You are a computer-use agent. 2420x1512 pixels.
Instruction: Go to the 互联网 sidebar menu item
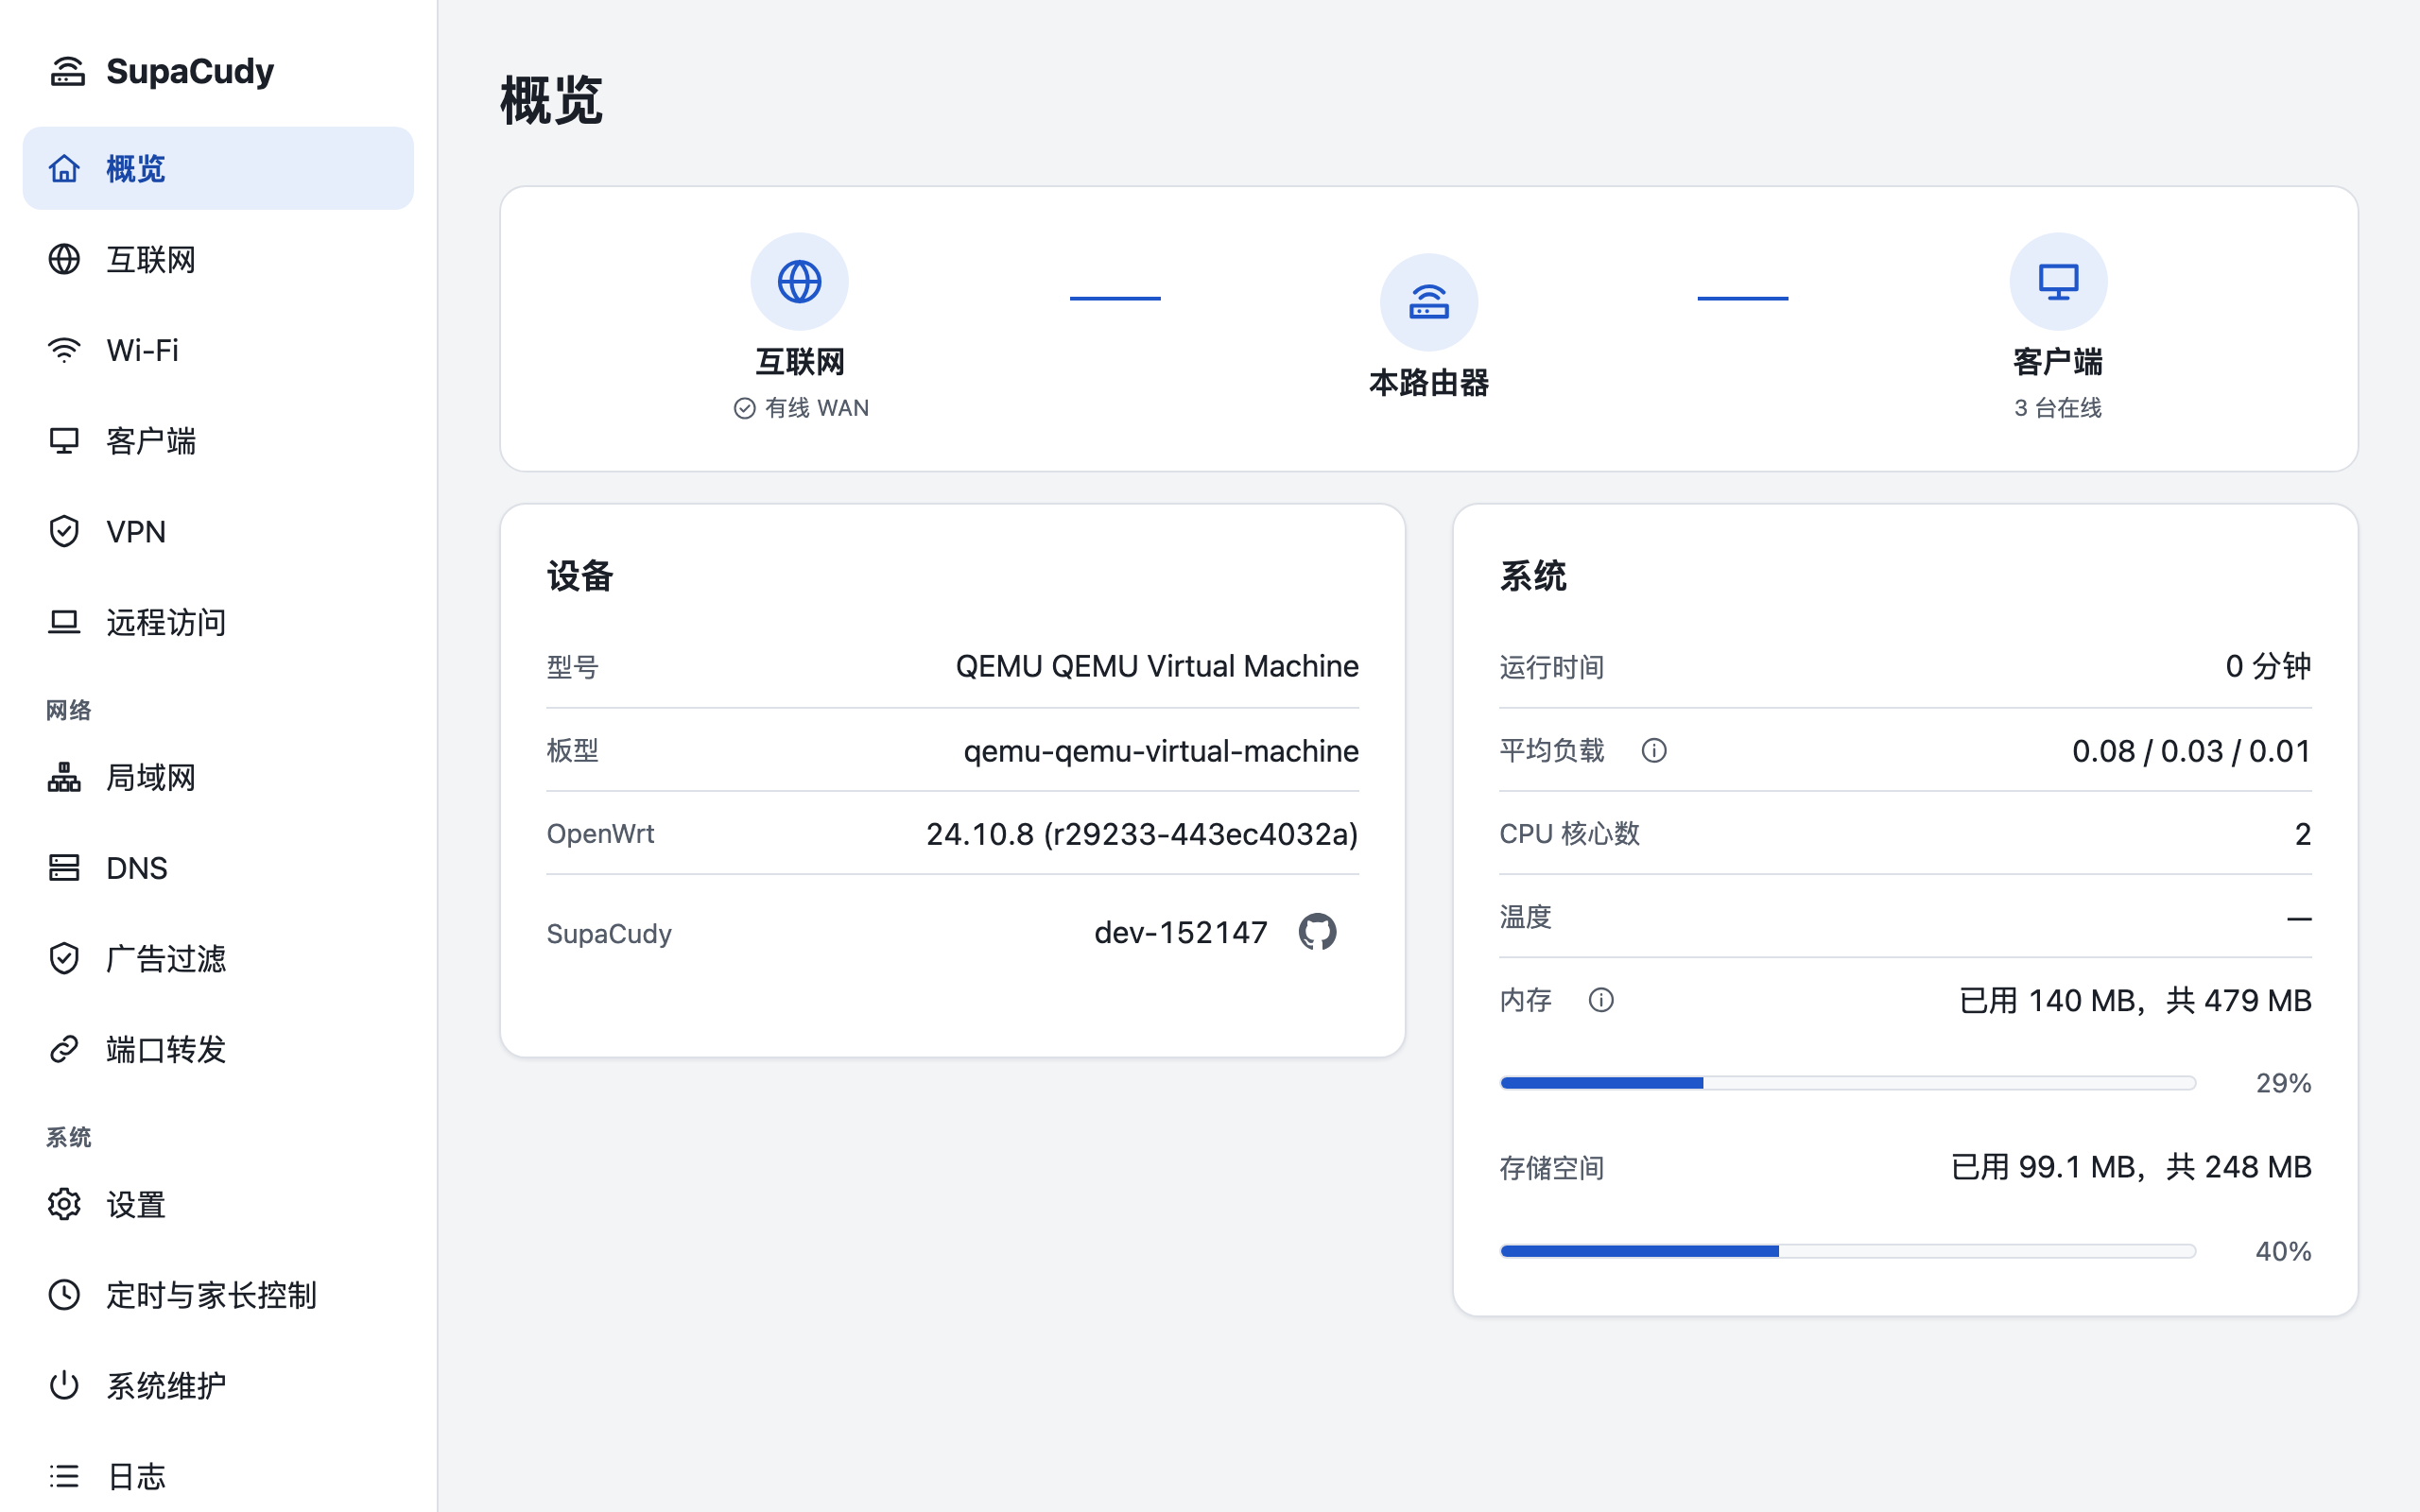[x=218, y=259]
